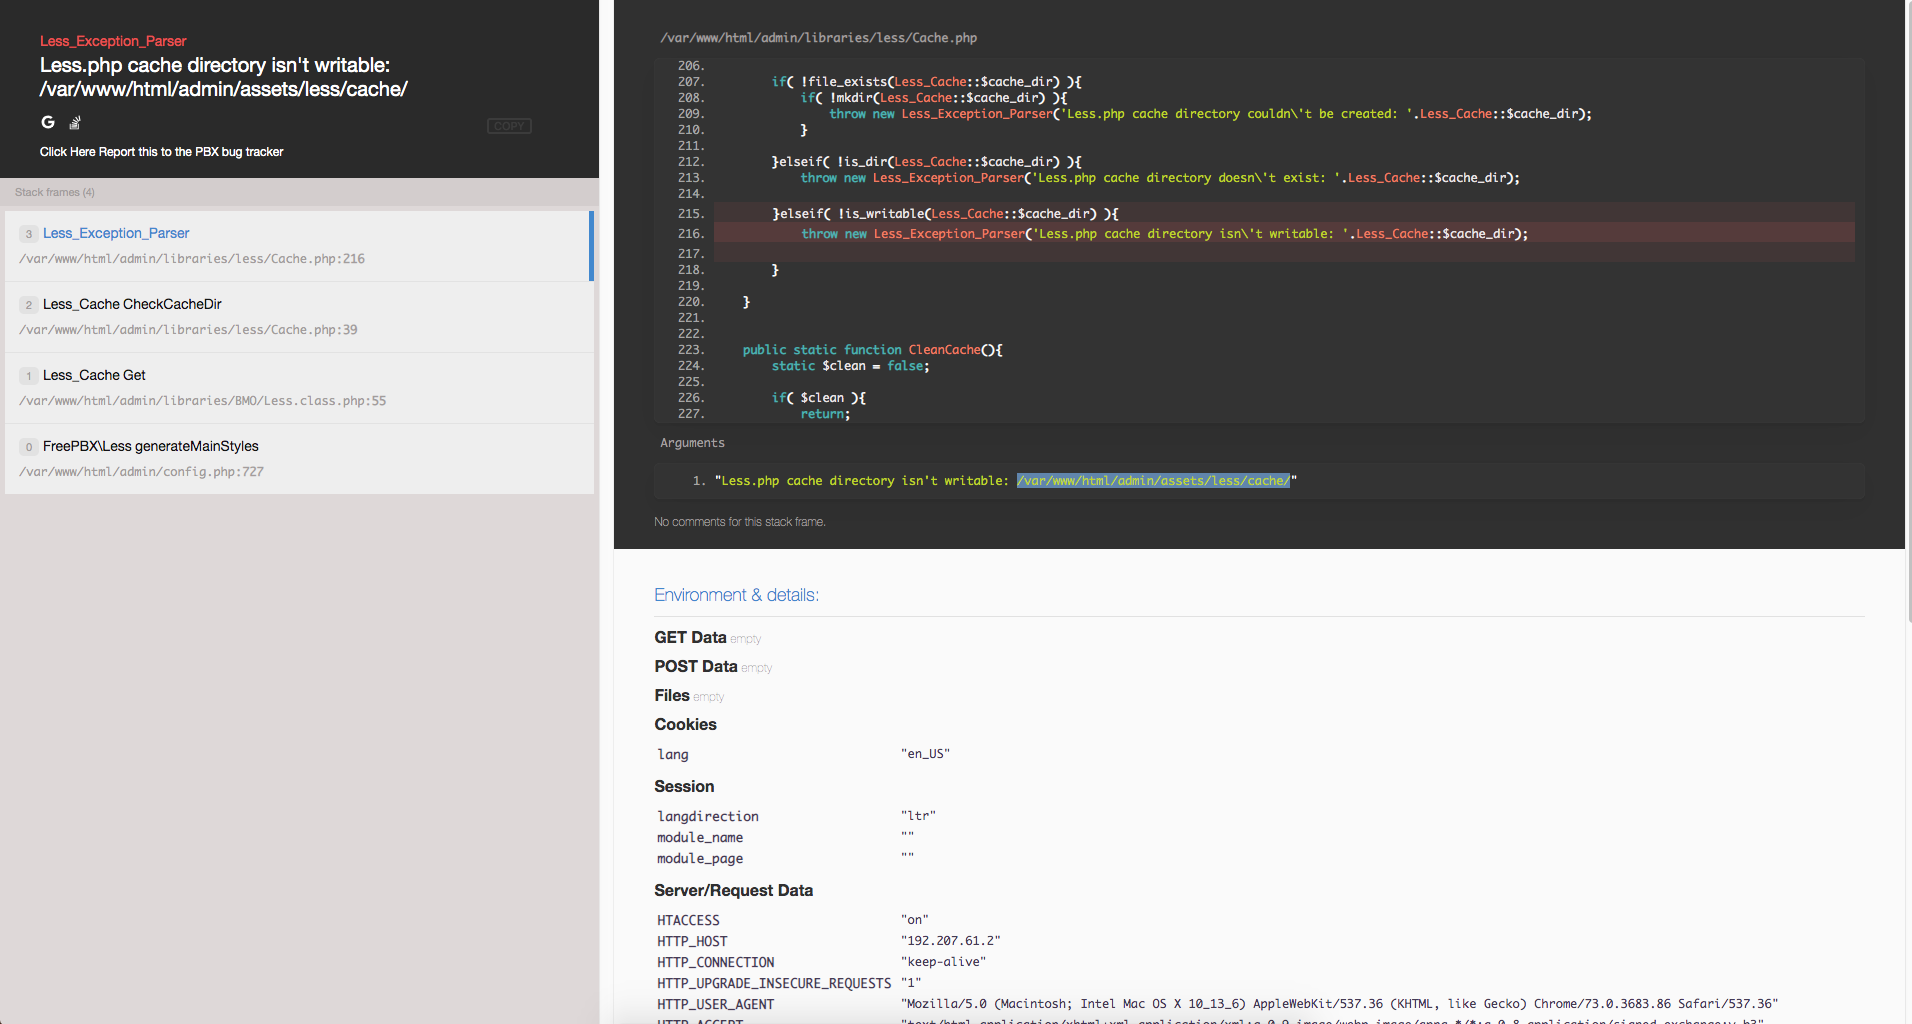The image size is (1912, 1024).
Task: Click highlighted cache path in Arguments
Action: [x=1153, y=481]
